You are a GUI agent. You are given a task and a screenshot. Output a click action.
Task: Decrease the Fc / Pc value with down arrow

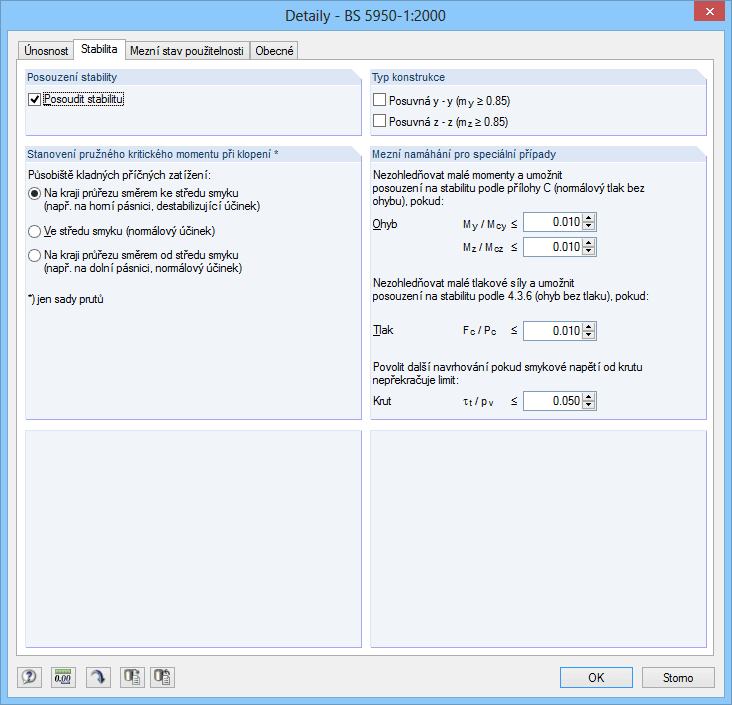tap(589, 335)
